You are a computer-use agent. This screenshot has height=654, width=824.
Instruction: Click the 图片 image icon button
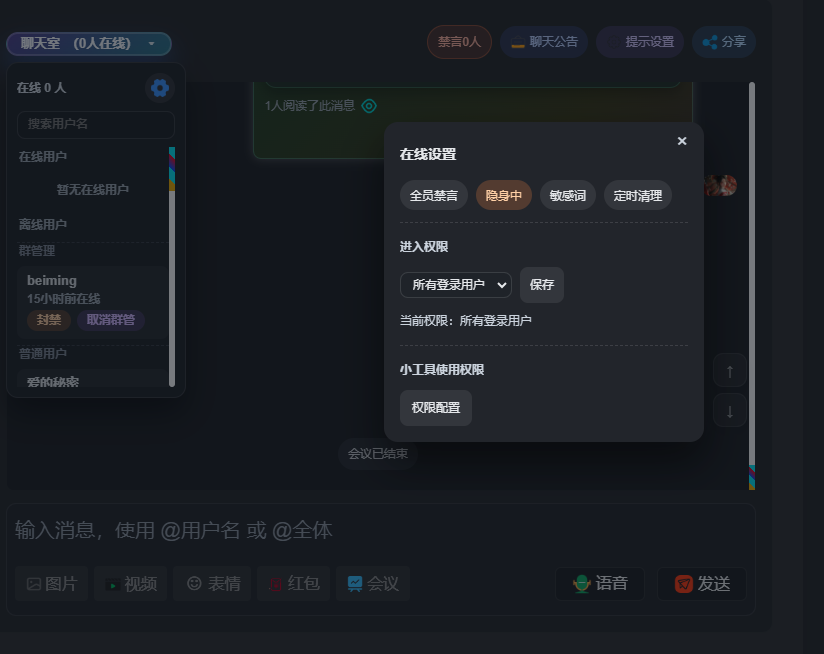[x=52, y=583]
